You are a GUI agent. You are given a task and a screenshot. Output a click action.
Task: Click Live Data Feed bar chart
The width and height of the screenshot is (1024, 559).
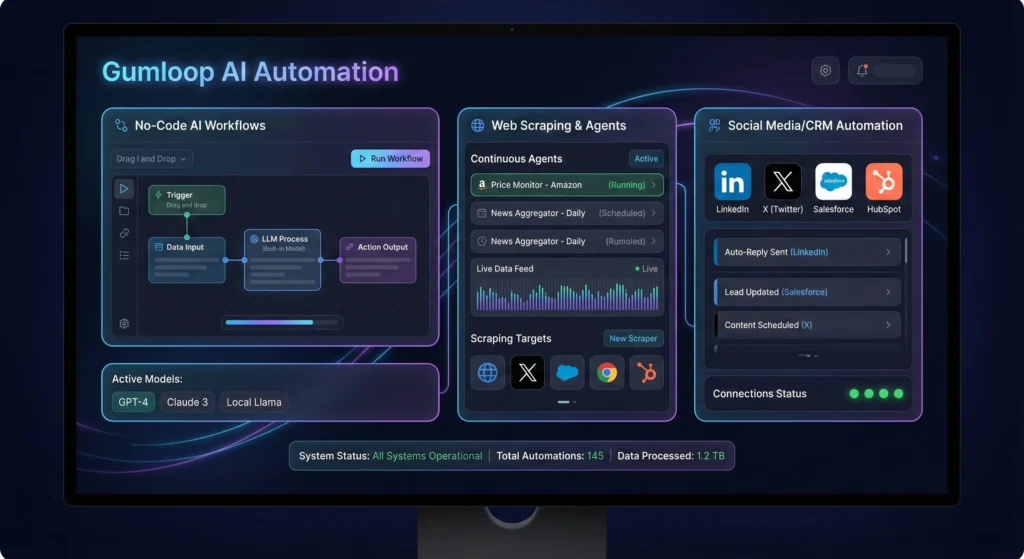[567, 296]
